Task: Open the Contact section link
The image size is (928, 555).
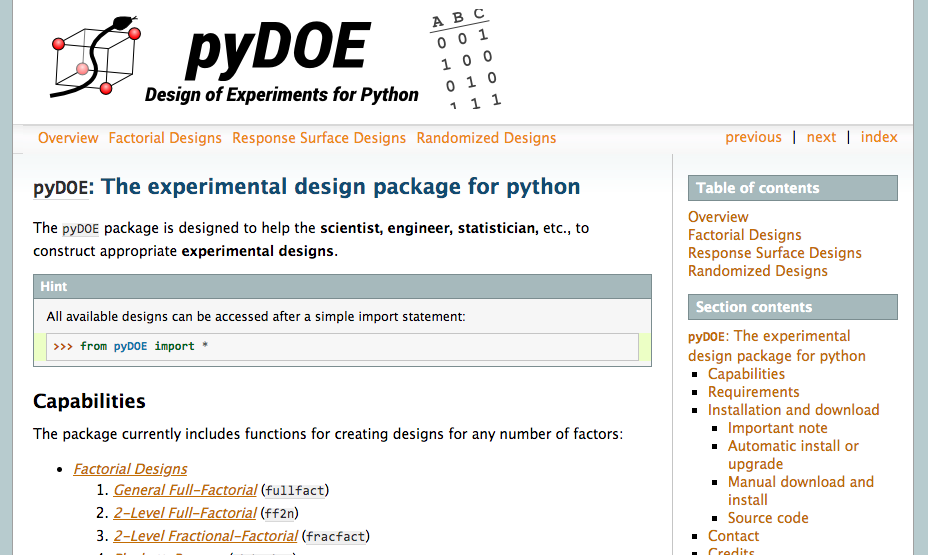Action: click(x=733, y=536)
